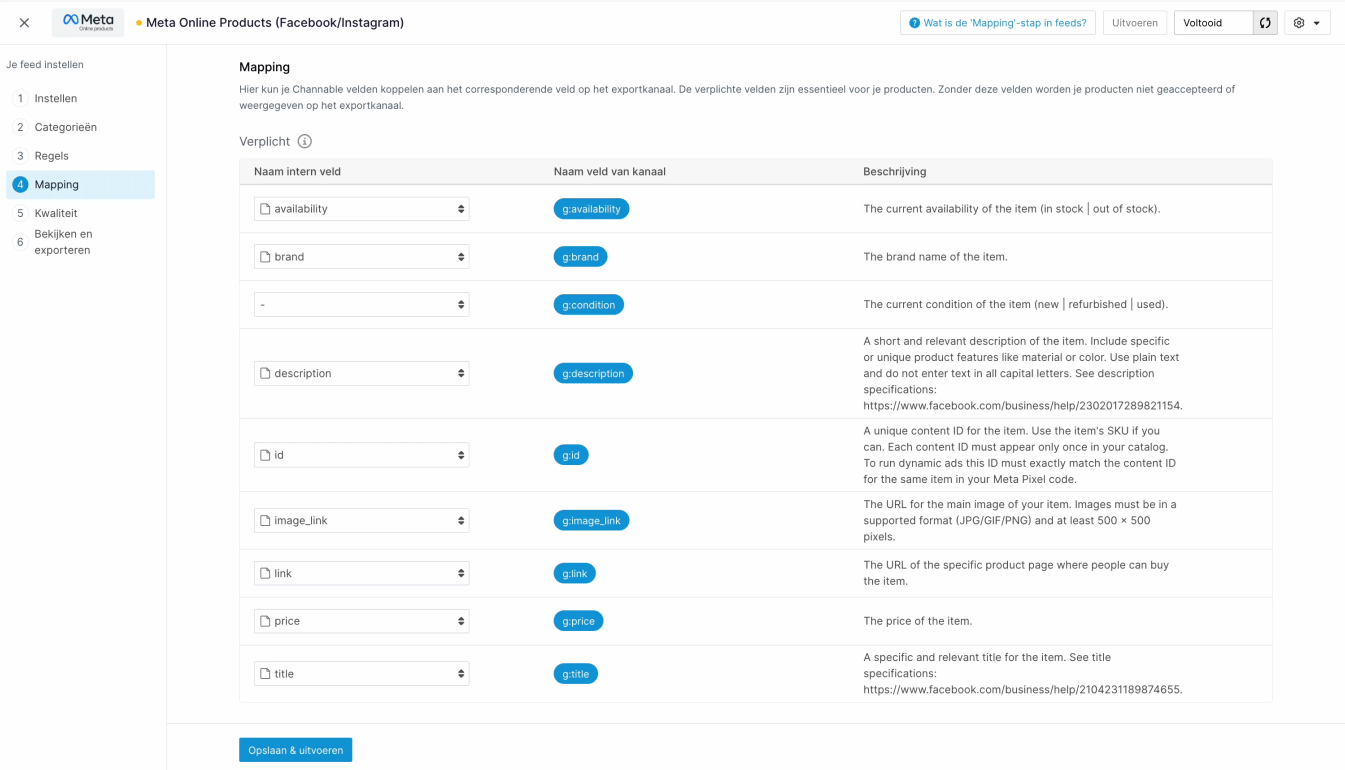Click 'The price of the item.' description
The height and width of the screenshot is (770, 1345).
coord(917,621)
